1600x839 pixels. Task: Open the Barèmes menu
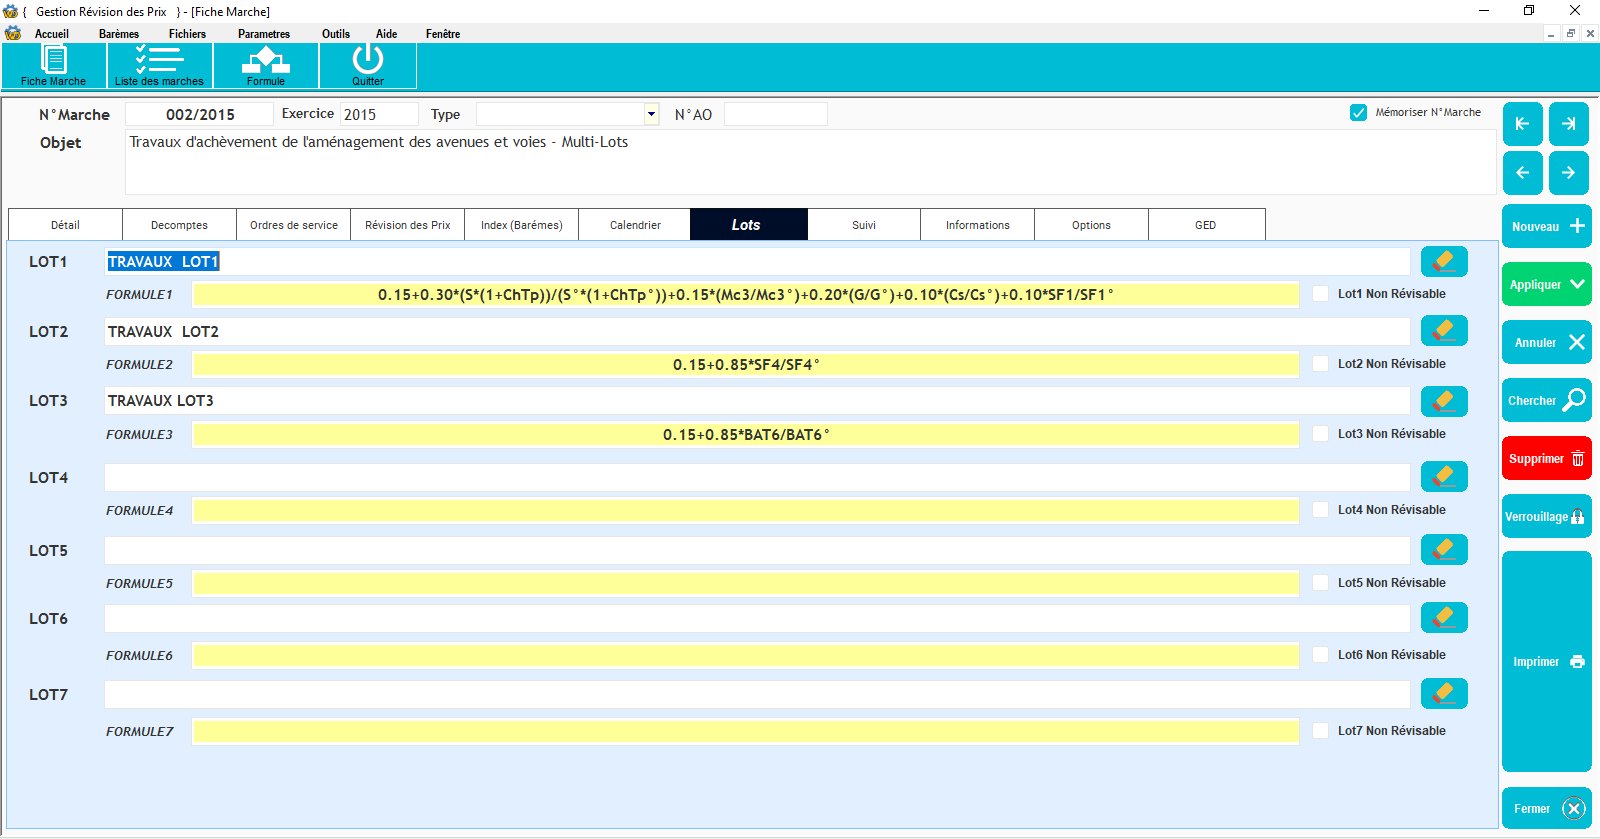pyautogui.click(x=119, y=34)
